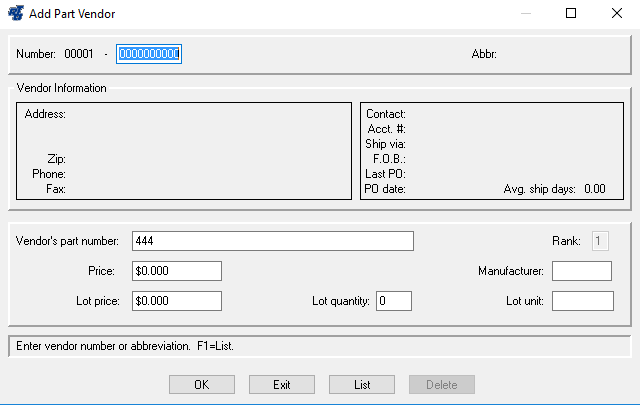The height and width of the screenshot is (405, 640).
Task: Click the Rank box
Action: (600, 241)
